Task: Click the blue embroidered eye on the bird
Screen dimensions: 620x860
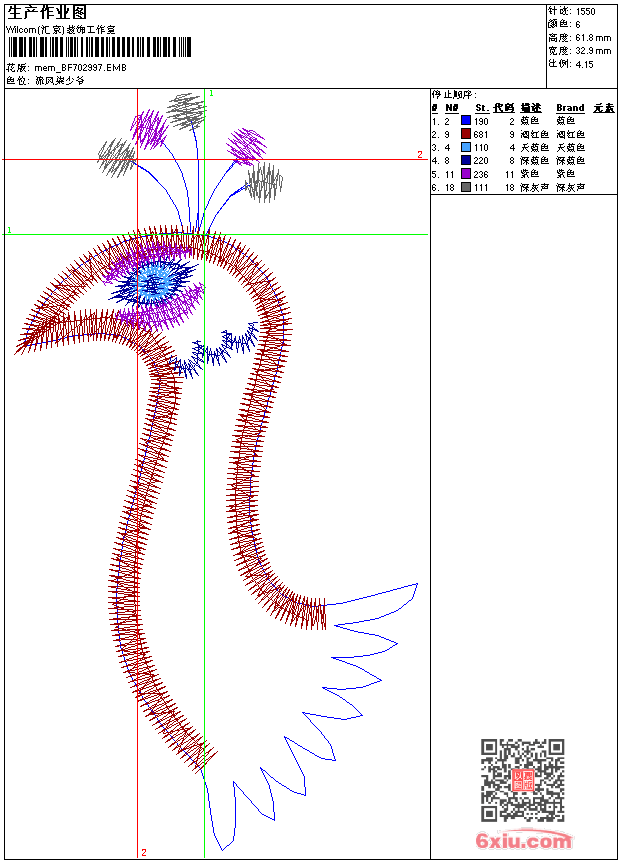Action: pyautogui.click(x=153, y=283)
